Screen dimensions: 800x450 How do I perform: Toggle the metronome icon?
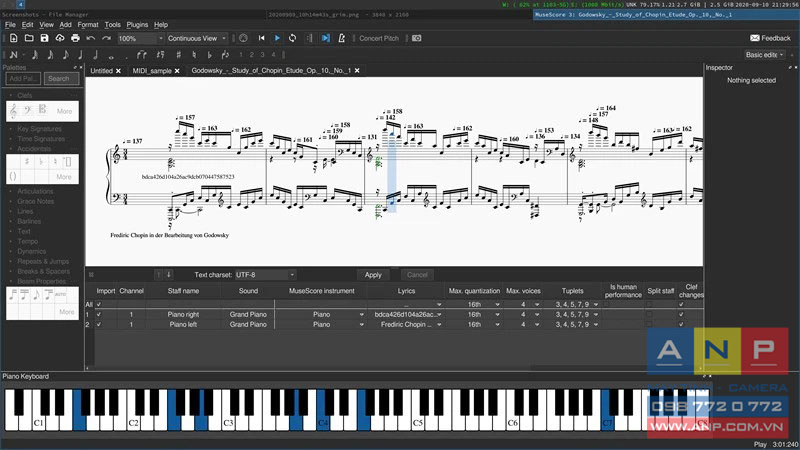pyautogui.click(x=341, y=38)
